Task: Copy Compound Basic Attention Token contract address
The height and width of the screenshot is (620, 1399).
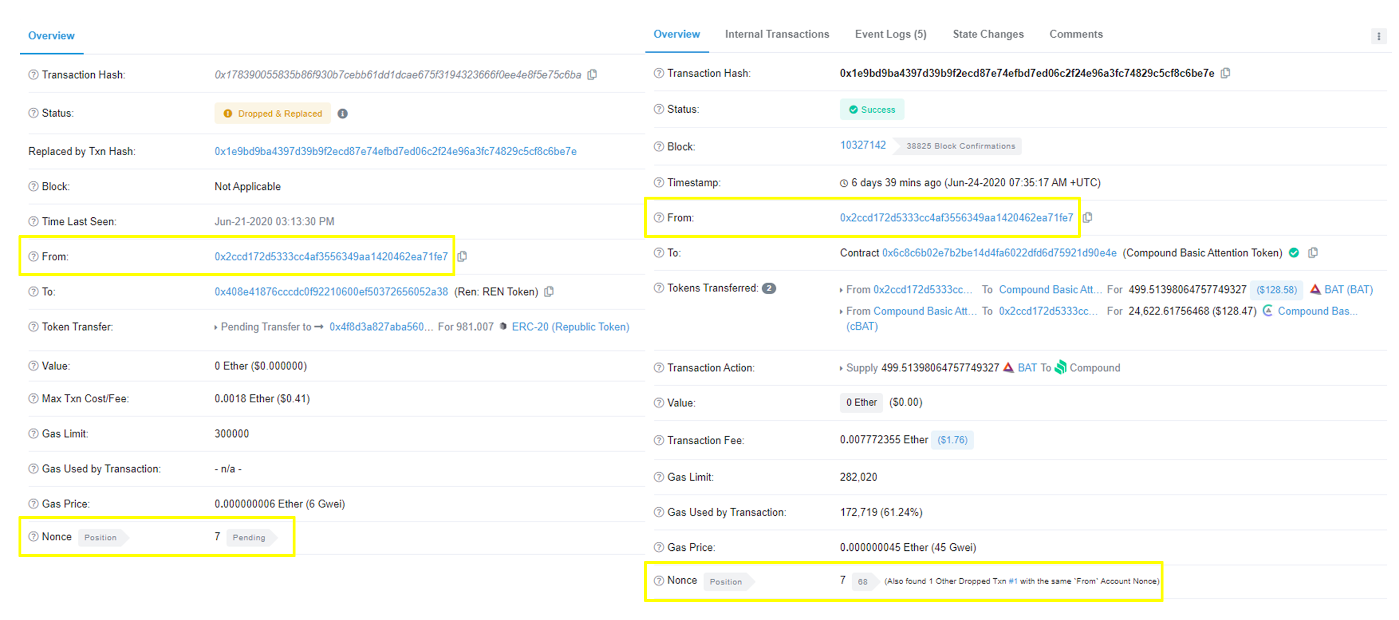Action: [x=1313, y=253]
